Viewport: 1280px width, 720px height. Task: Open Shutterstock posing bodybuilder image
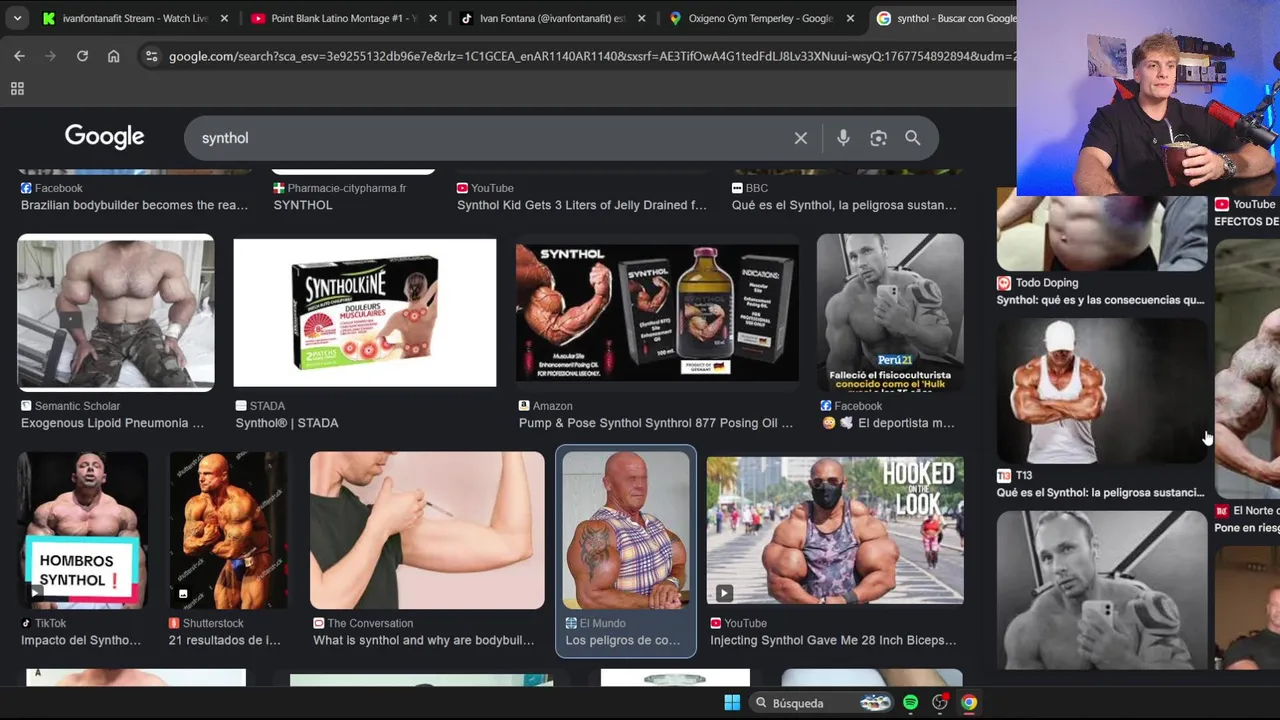pyautogui.click(x=228, y=530)
